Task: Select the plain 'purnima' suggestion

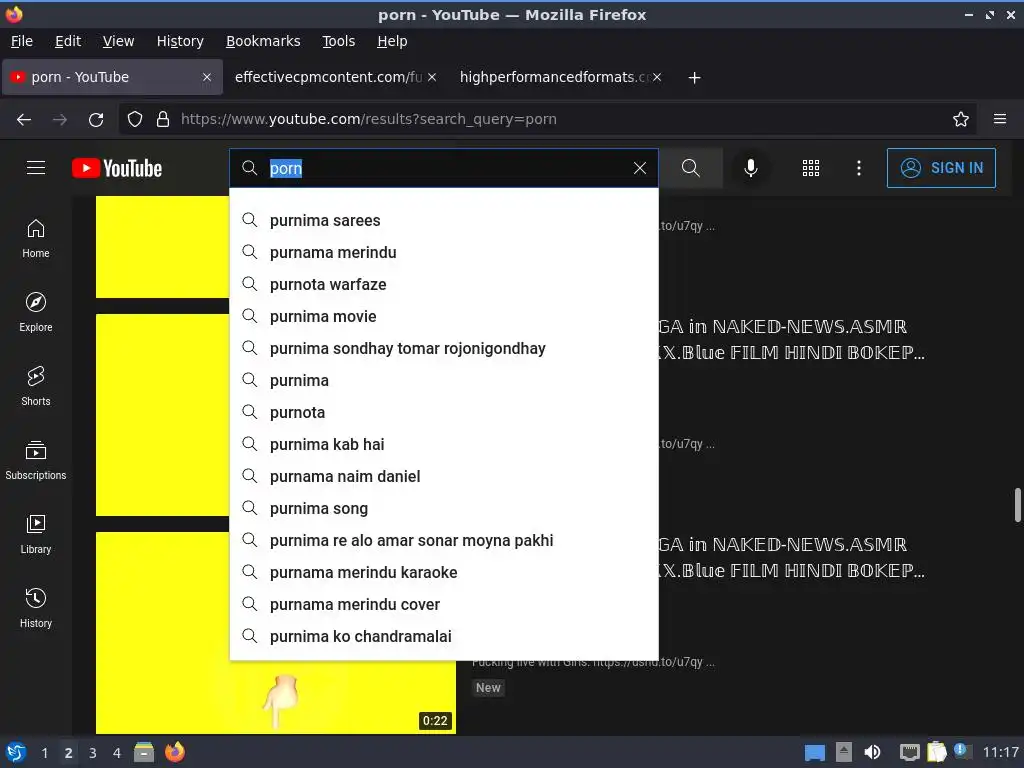Action: (444, 380)
